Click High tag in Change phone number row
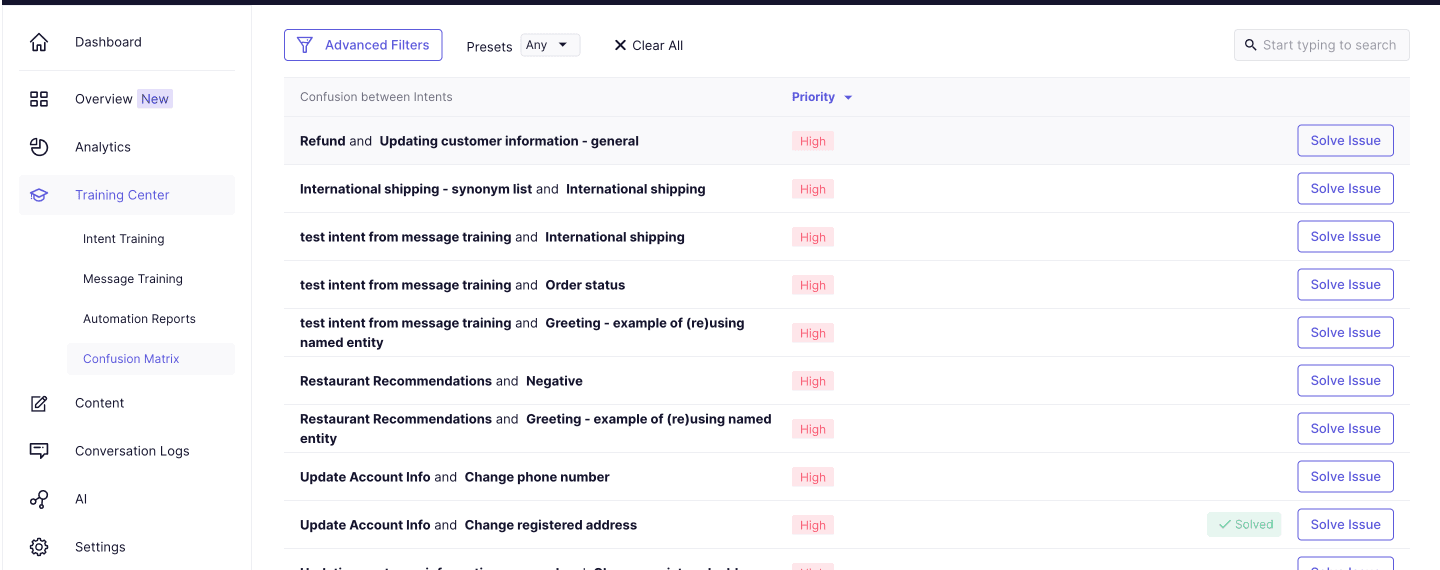Screen dimensions: 1440x570 pos(813,477)
